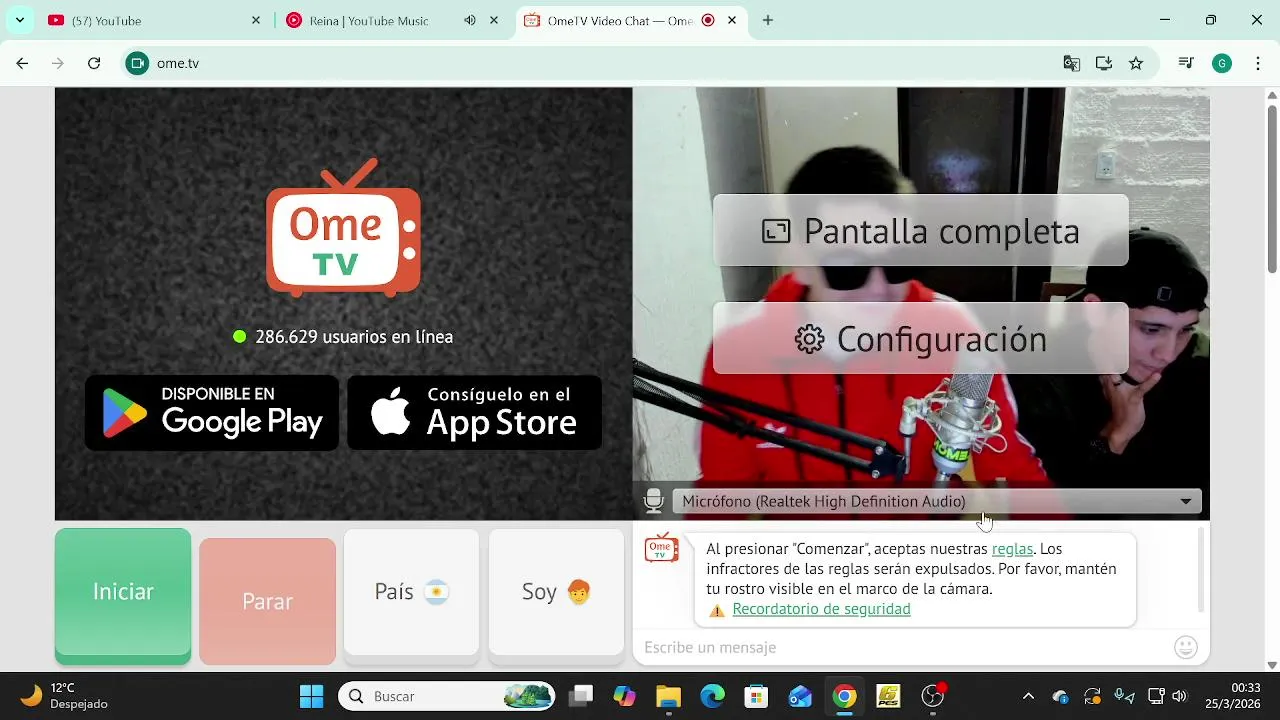
Task: Start chatting with Iniciar button
Action: [x=123, y=595]
